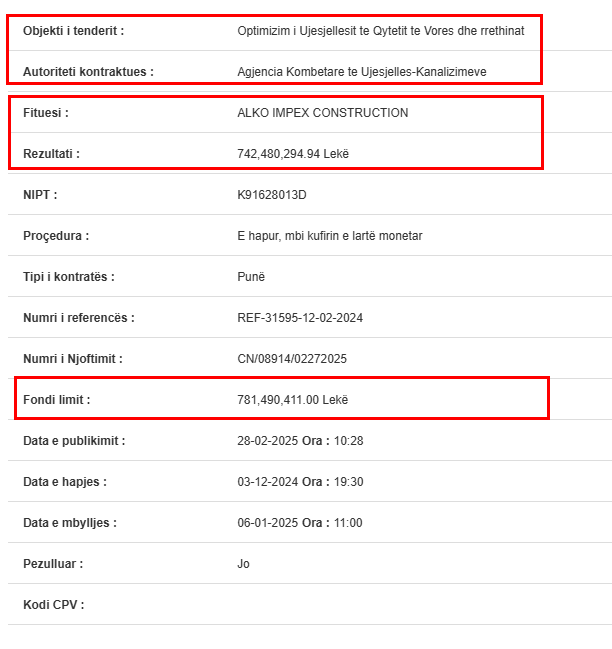612x649 pixels.
Task: Select the 'Autoriteti kontraktues :' label
Action: (x=88, y=72)
